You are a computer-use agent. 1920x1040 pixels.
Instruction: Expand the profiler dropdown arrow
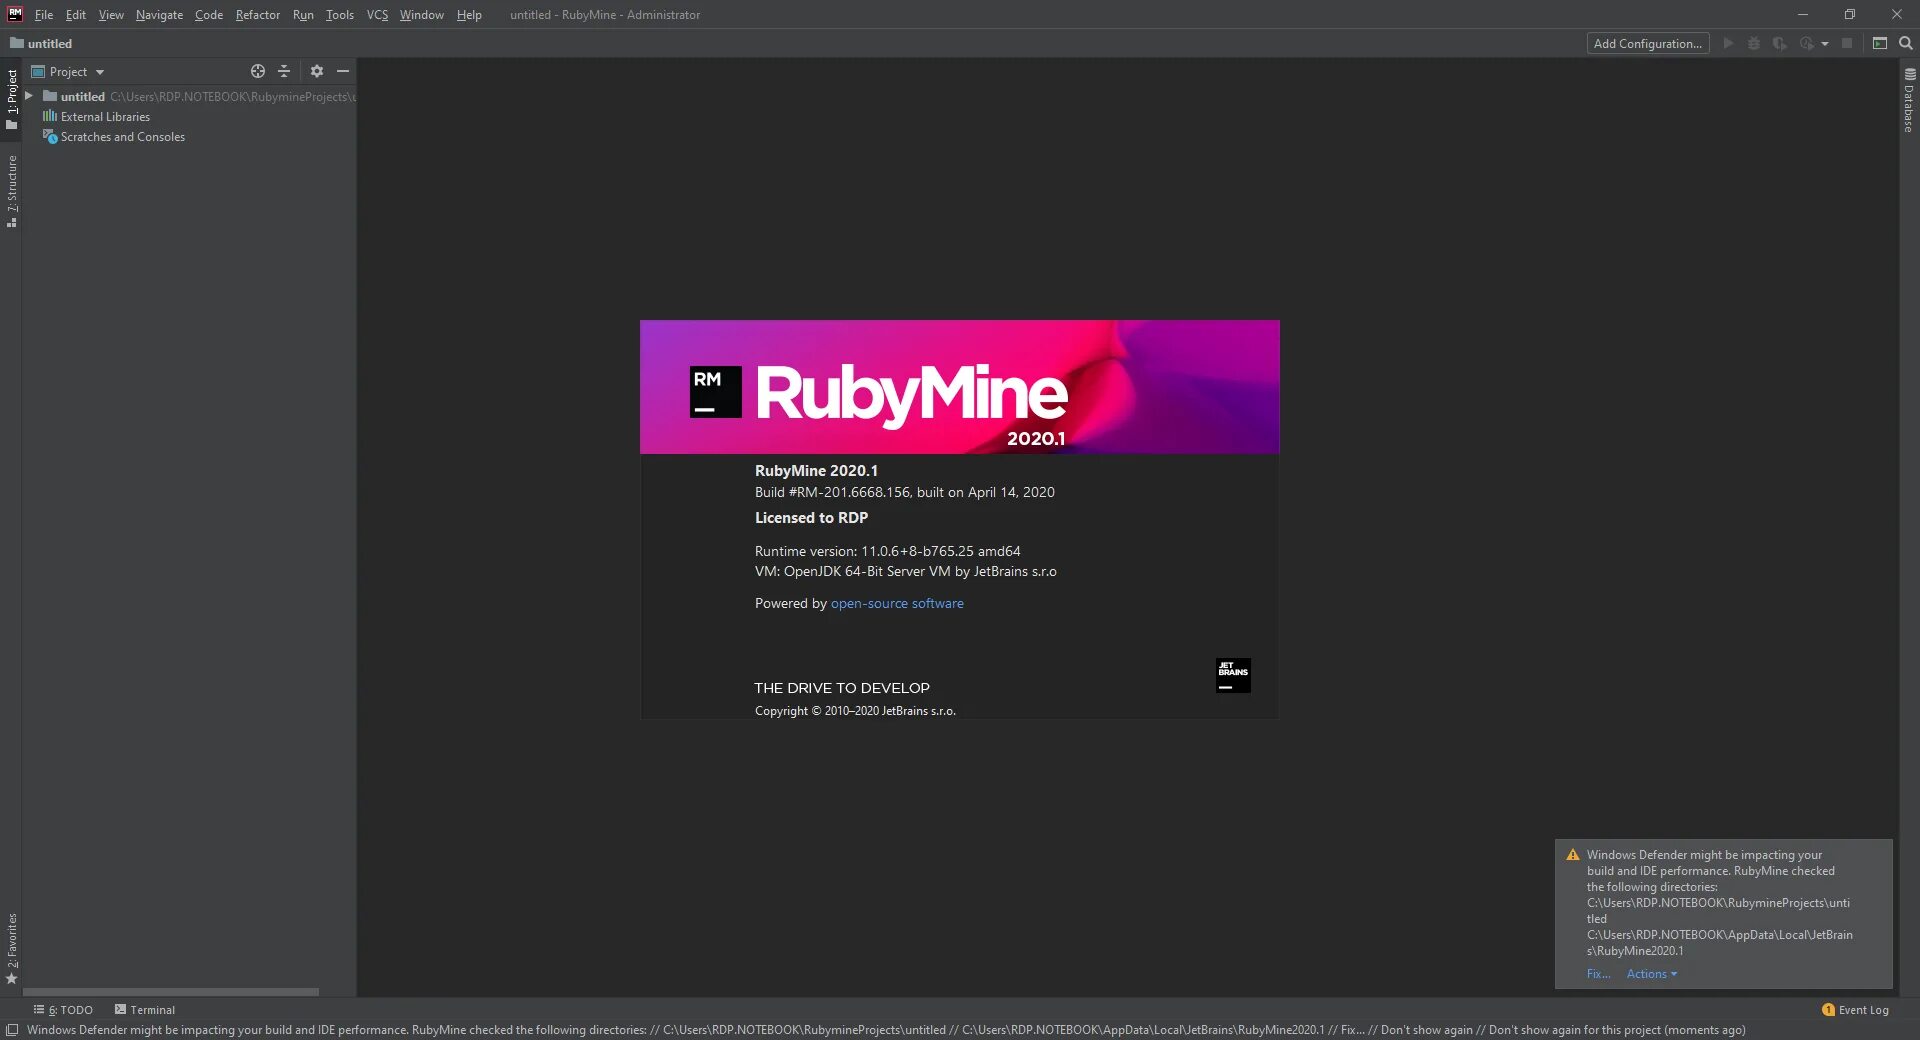(x=1825, y=44)
